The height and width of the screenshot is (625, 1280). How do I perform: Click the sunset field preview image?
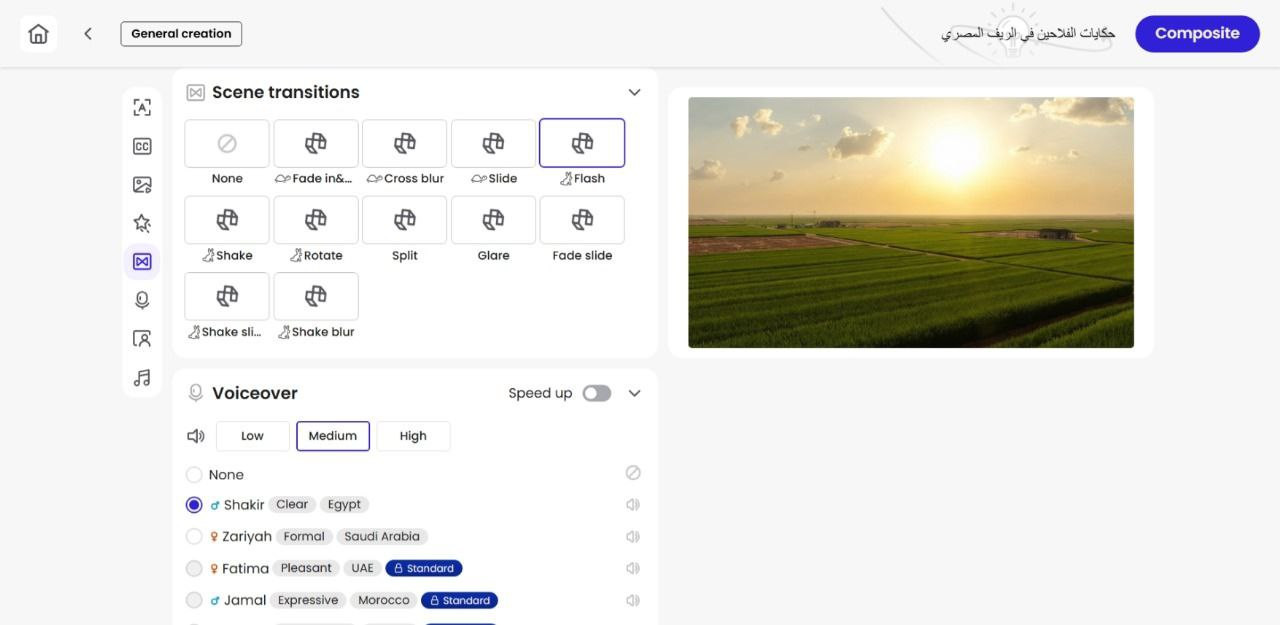(910, 222)
